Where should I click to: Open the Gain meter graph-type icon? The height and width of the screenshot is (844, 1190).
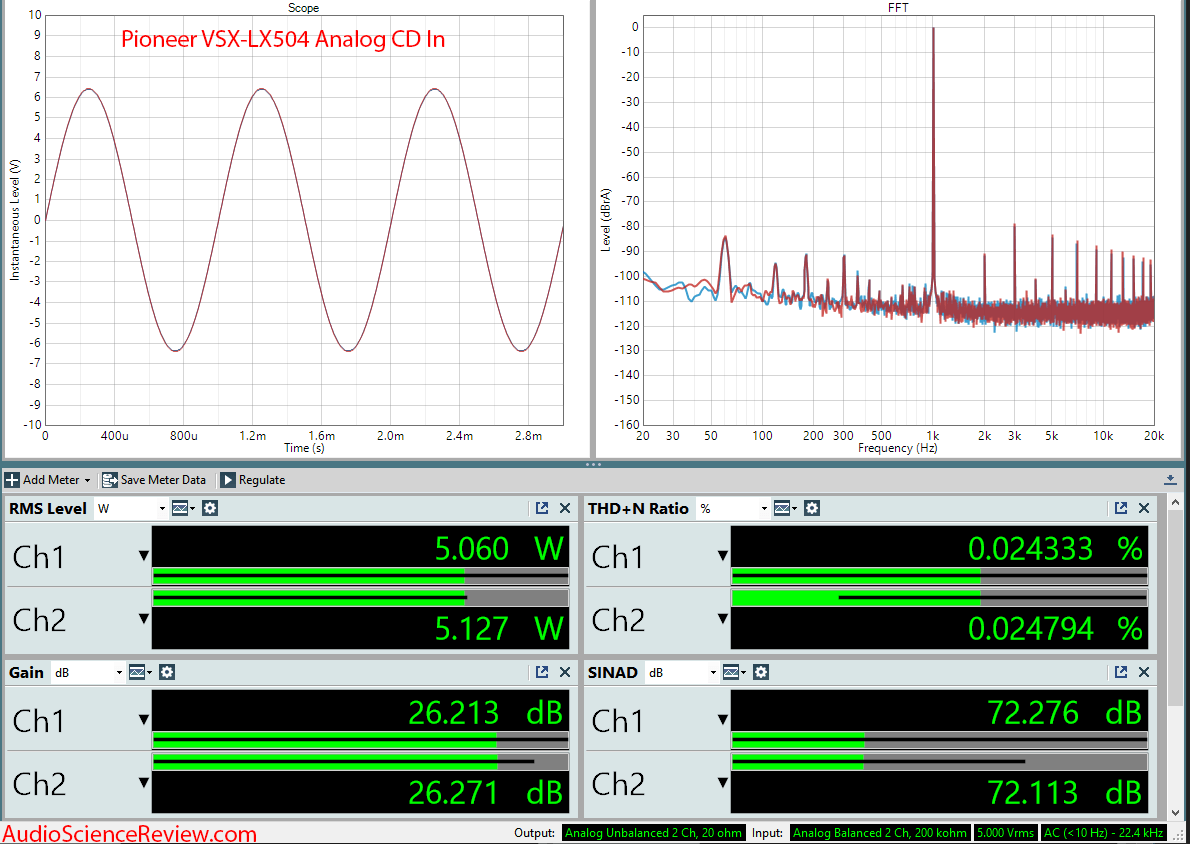(140, 672)
